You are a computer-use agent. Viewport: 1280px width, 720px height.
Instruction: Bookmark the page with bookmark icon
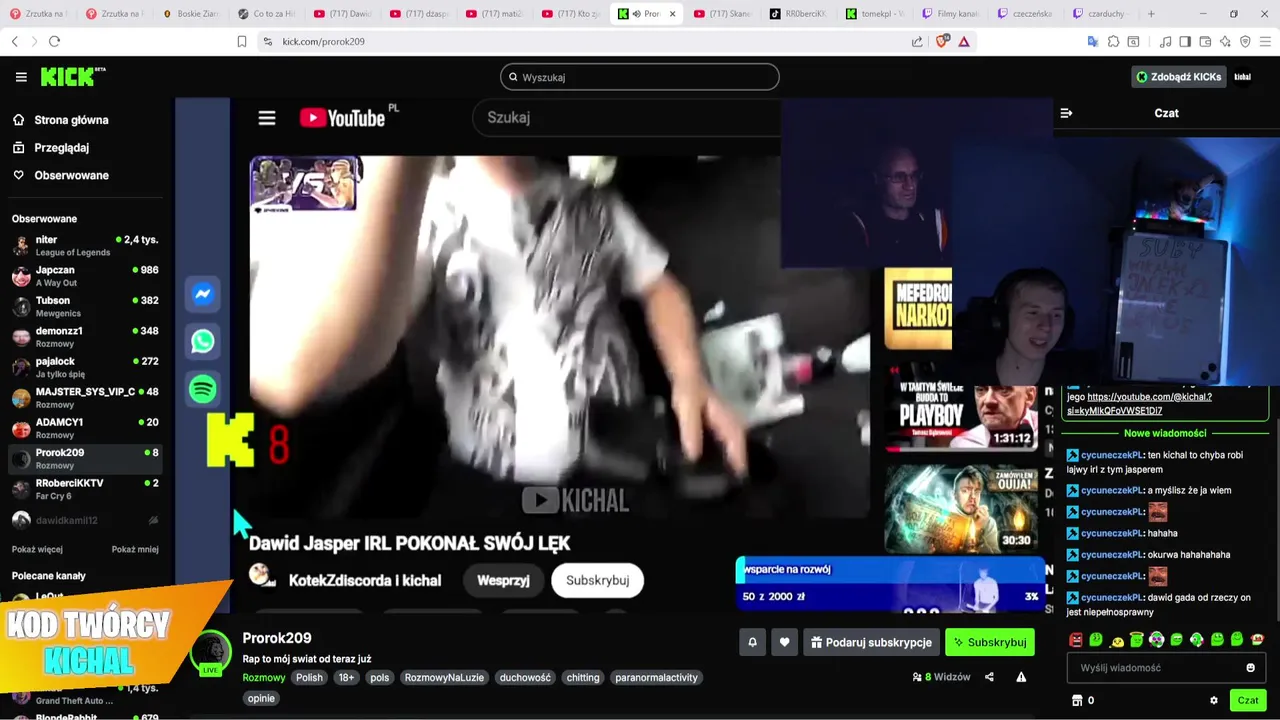click(241, 41)
